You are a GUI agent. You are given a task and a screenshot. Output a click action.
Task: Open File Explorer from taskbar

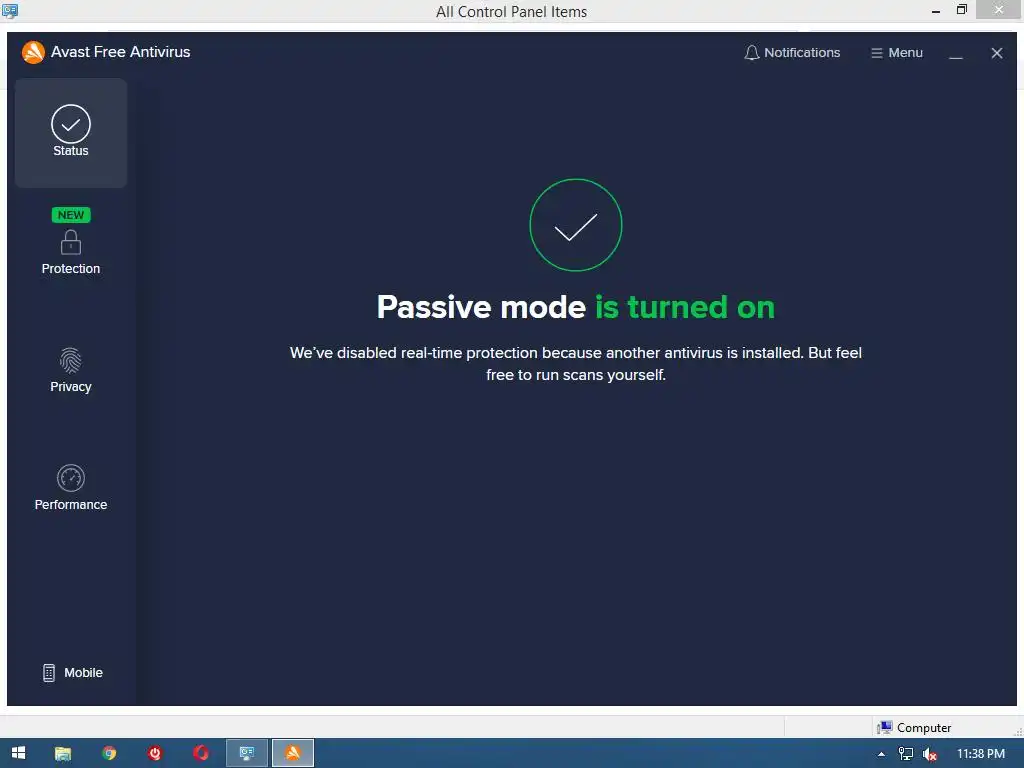tap(63, 753)
